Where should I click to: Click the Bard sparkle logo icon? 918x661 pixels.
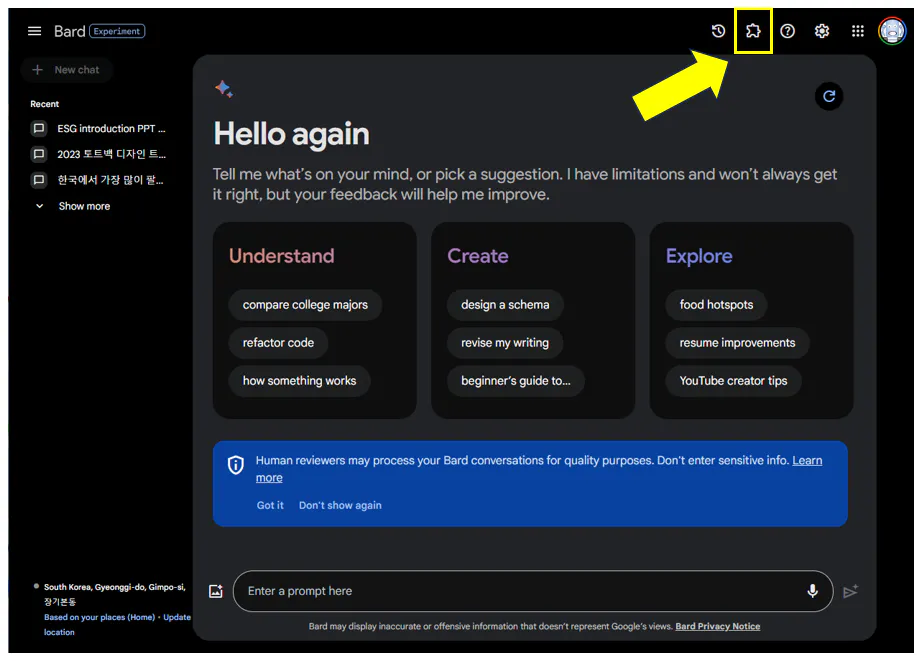pos(224,88)
